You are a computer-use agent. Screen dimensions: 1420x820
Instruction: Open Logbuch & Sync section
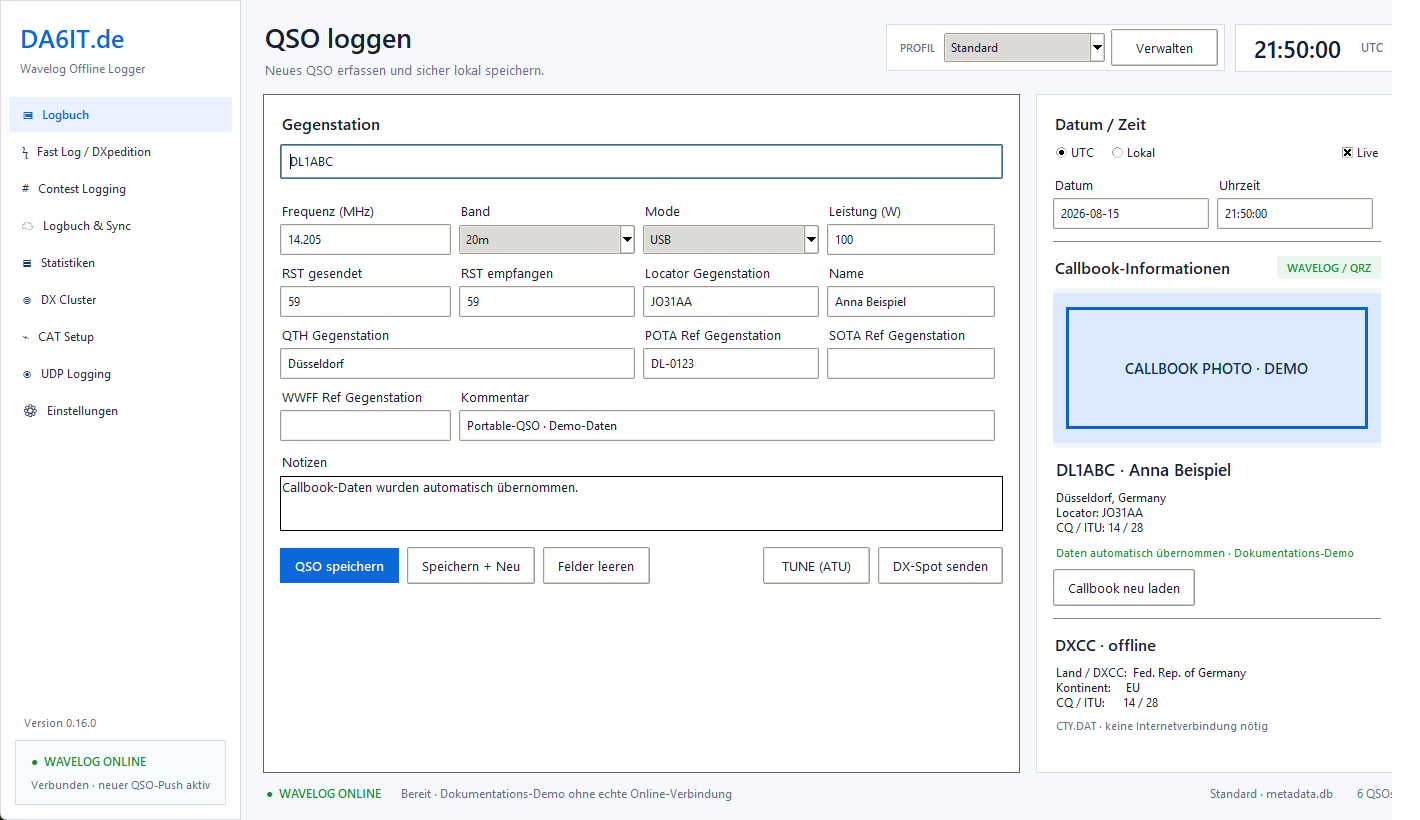(x=120, y=226)
